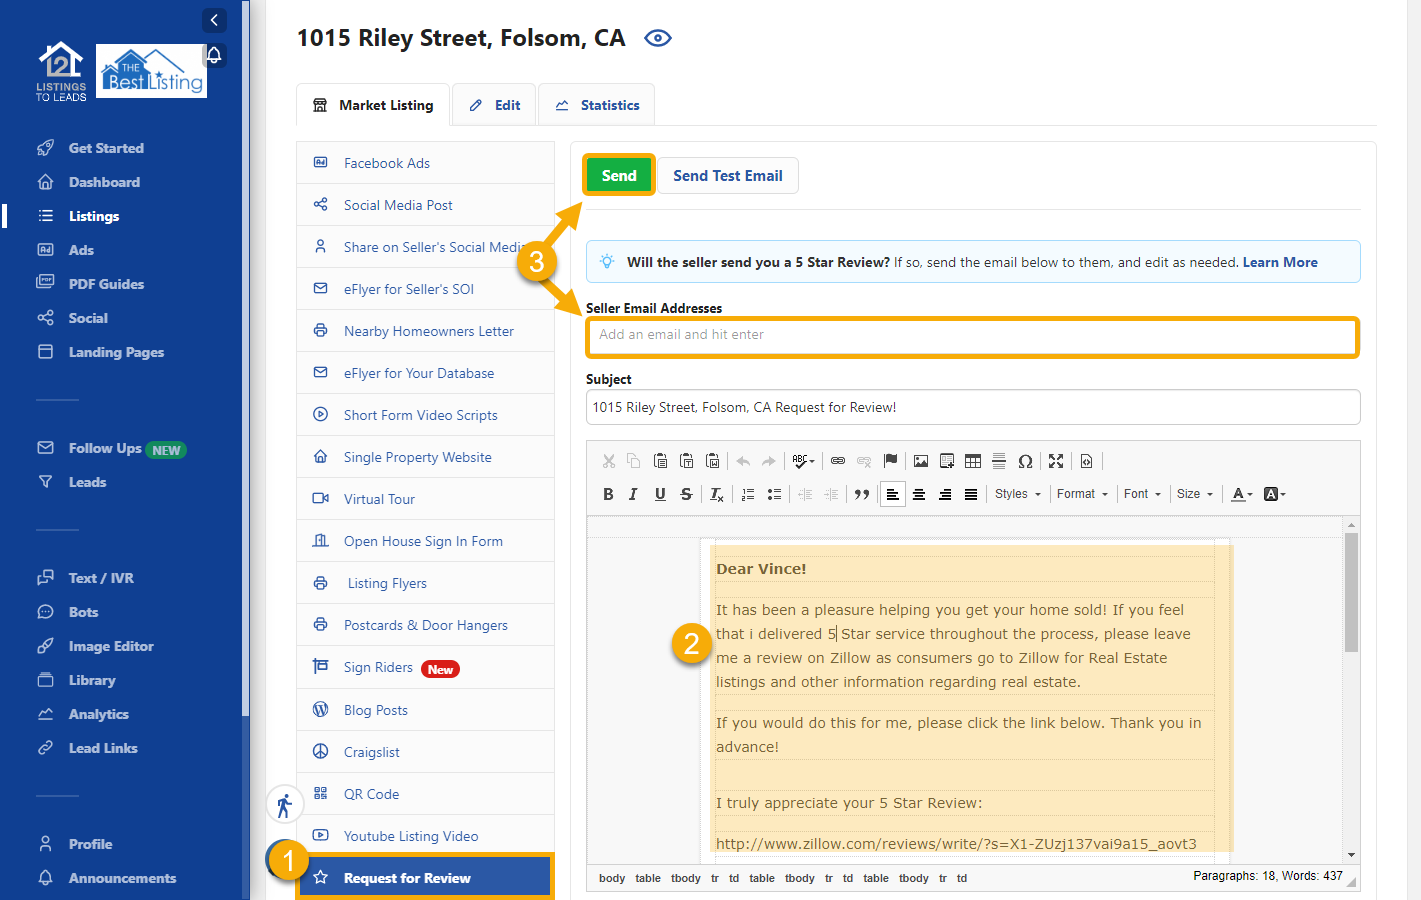Click the Seller Email Addresses field
Viewport: 1421px width, 900px height.
point(972,336)
